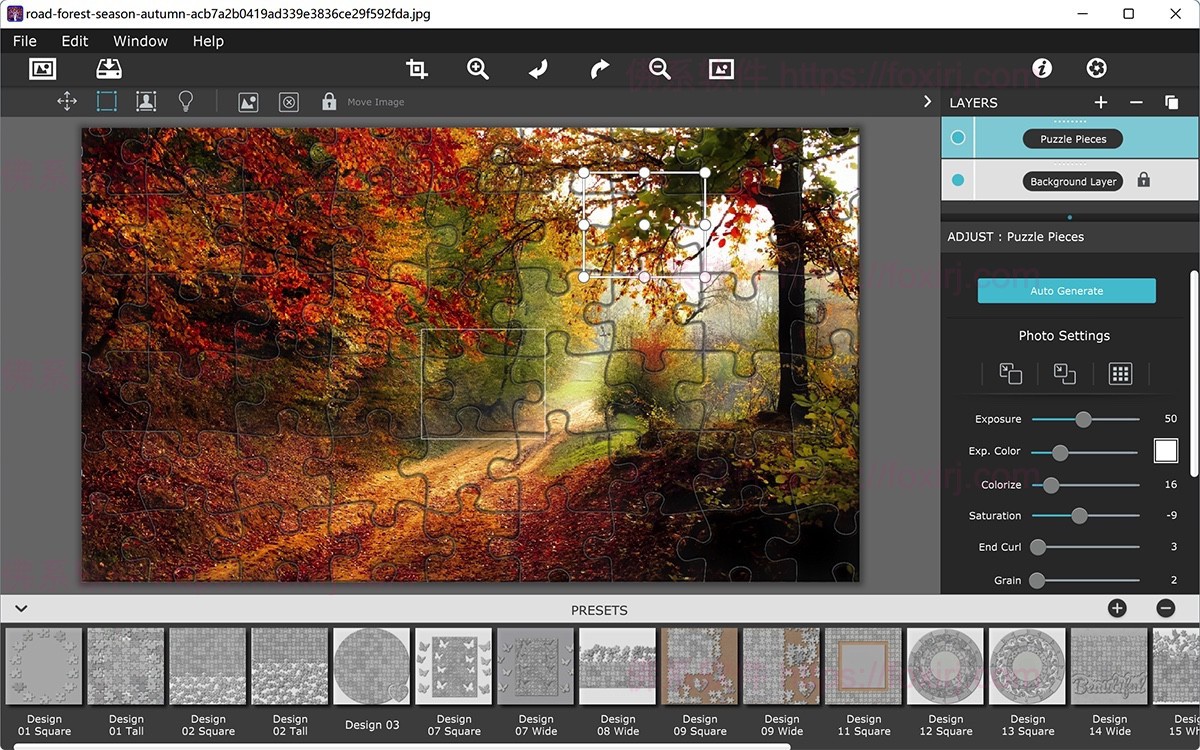Select the Zoom In magnifier tool
This screenshot has width=1200, height=750.
[477, 68]
